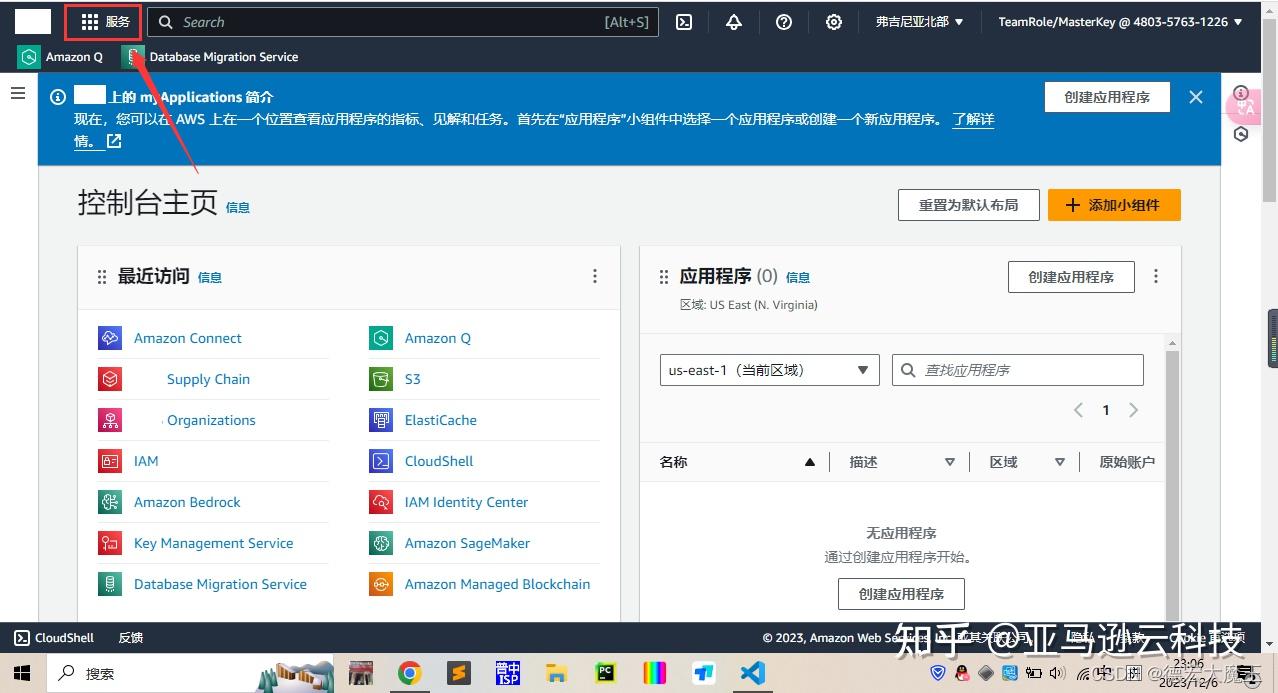Open CloudShell in the bottom footer

(x=54, y=638)
